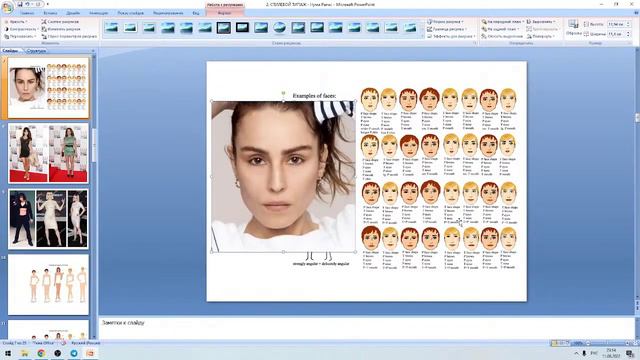Open the Выровнять (align) dropdown
The width and height of the screenshot is (640, 360).
click(x=541, y=21)
